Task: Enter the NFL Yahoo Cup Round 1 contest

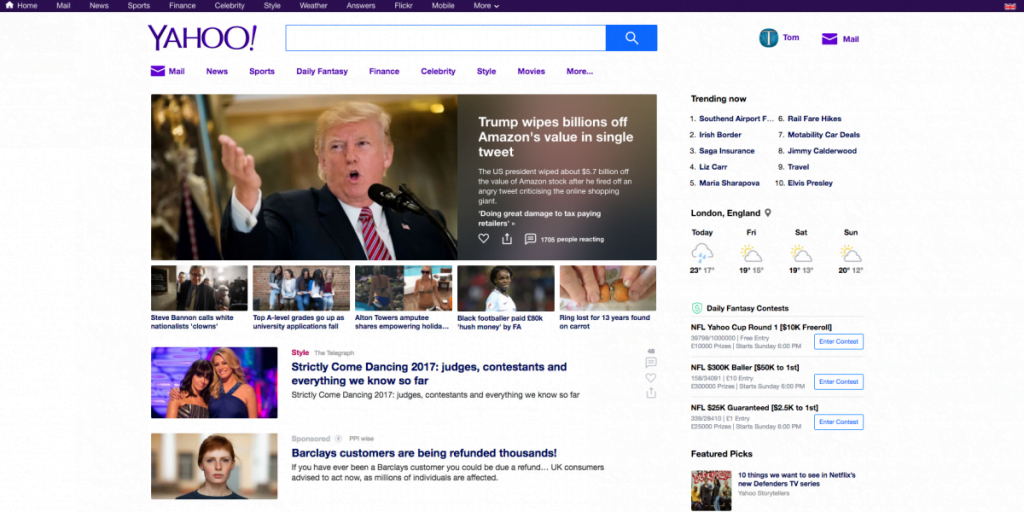Action: [x=839, y=341]
